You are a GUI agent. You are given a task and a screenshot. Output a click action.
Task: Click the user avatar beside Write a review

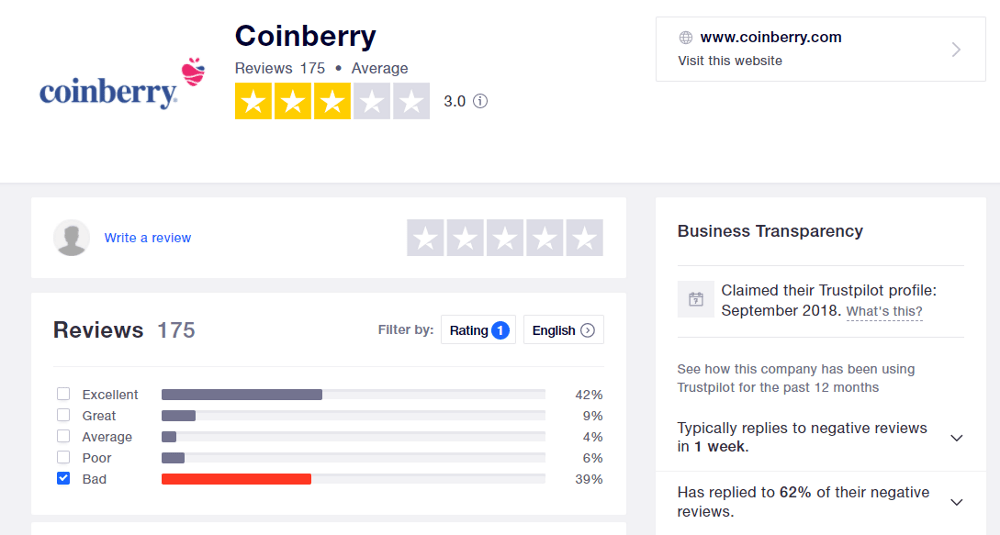[71, 238]
